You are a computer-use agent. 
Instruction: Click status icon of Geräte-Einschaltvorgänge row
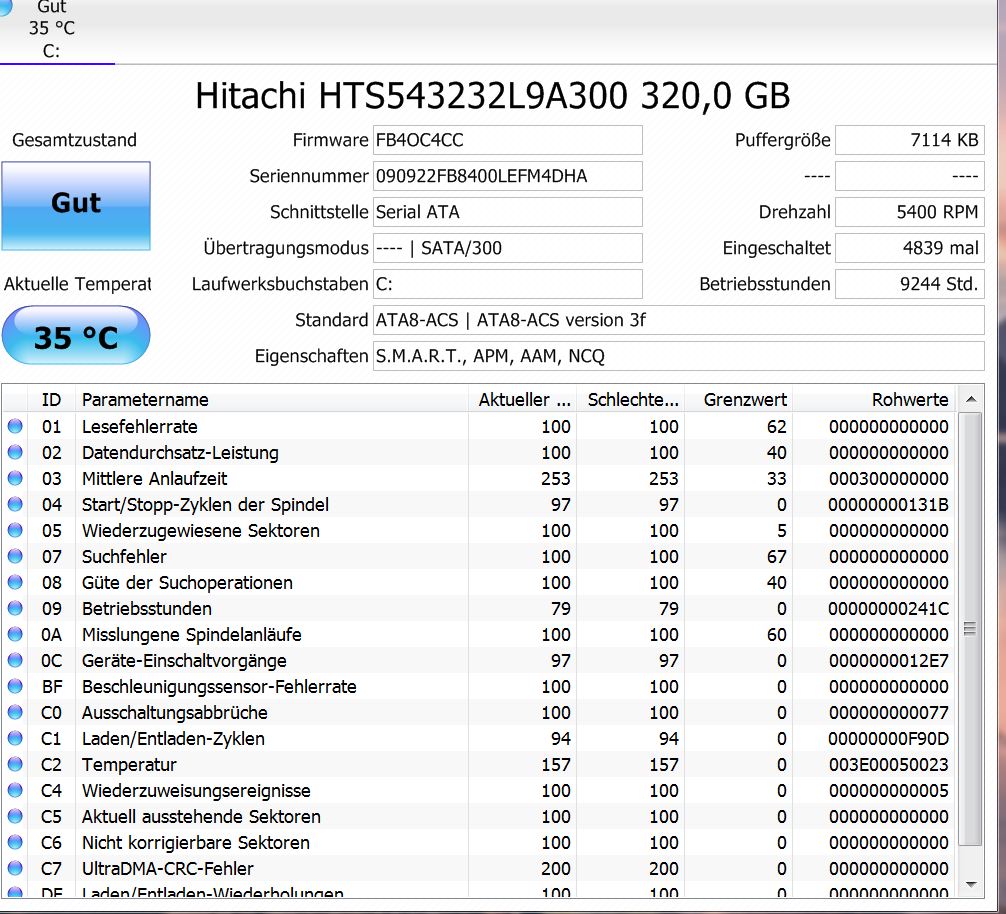pyautogui.click(x=15, y=660)
